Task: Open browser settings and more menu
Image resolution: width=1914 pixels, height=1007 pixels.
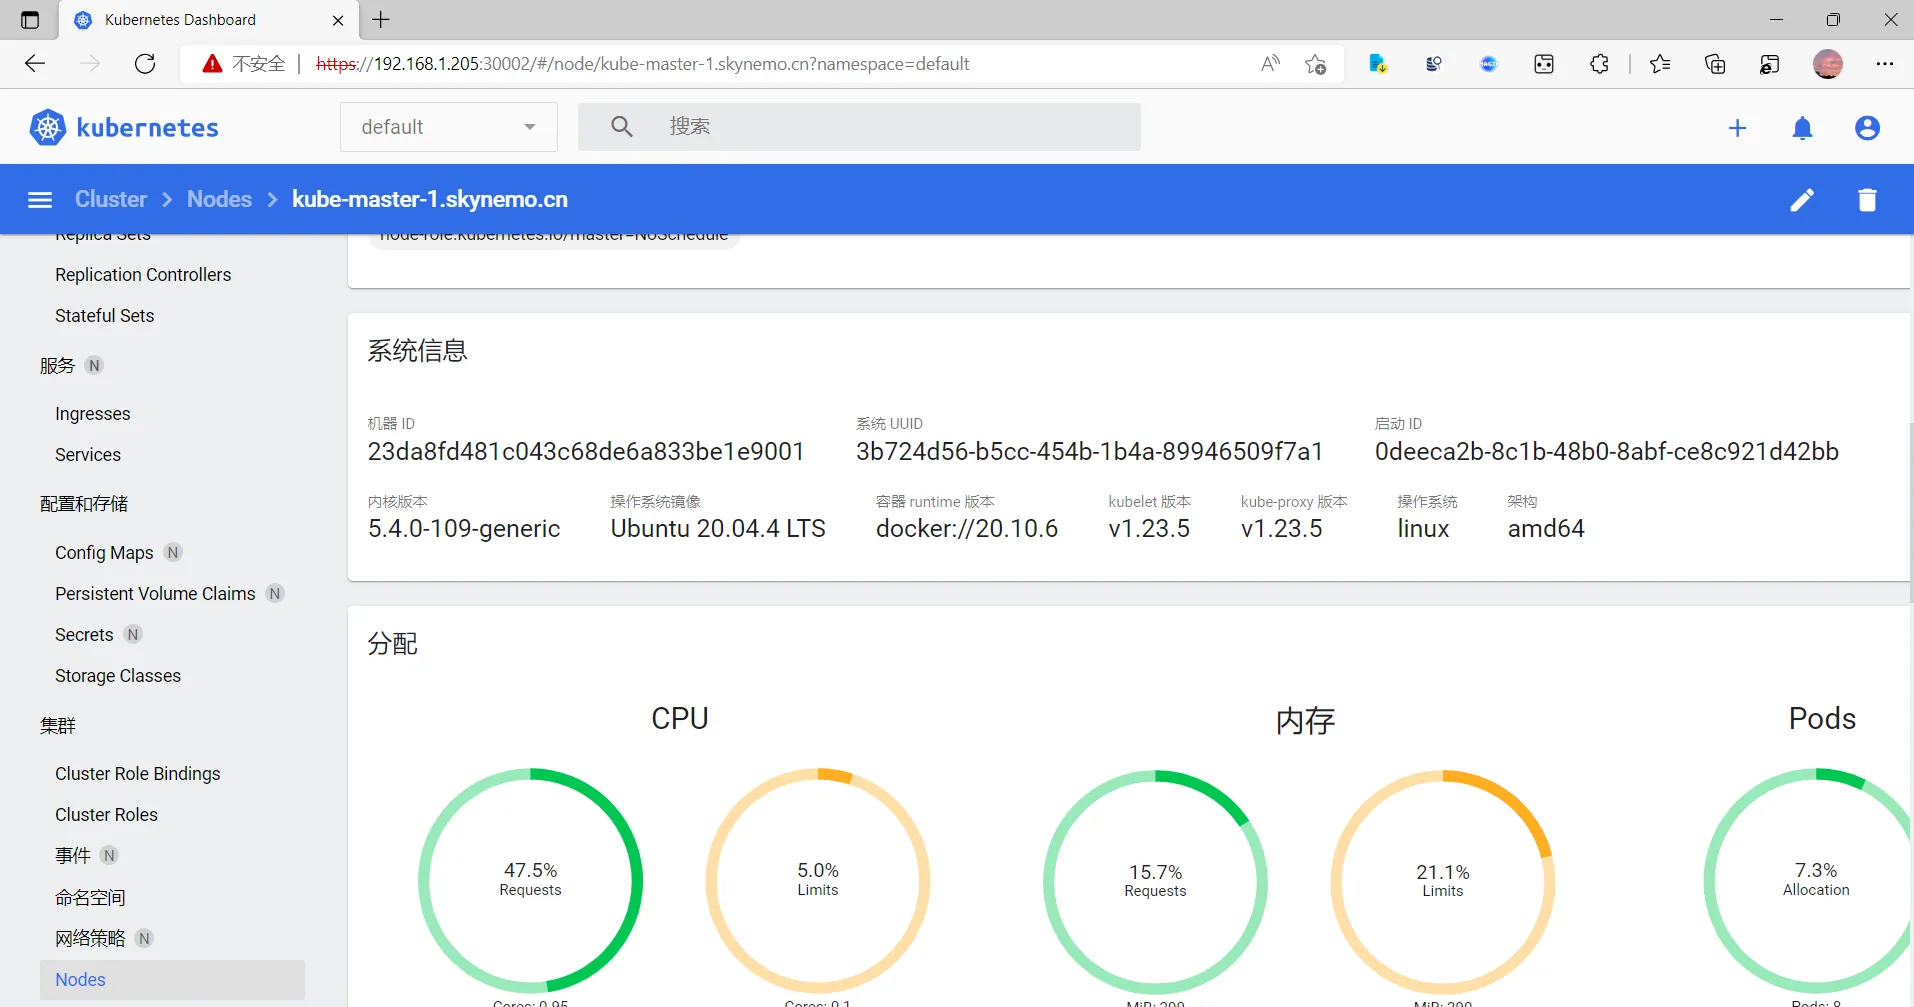Action: pos(1885,64)
